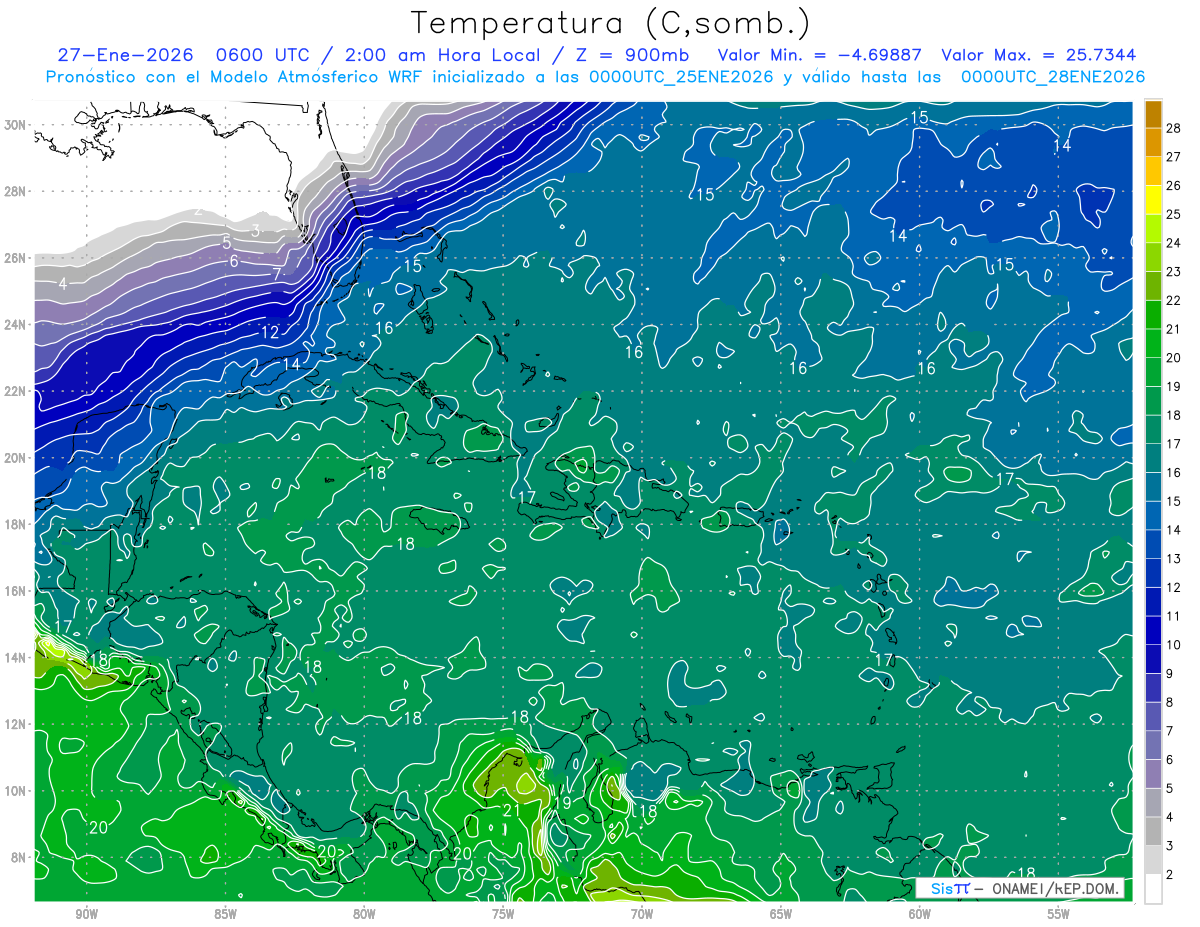Click the latitude axis label "16N"
The width and height of the screenshot is (1200, 927).
(x=15, y=591)
